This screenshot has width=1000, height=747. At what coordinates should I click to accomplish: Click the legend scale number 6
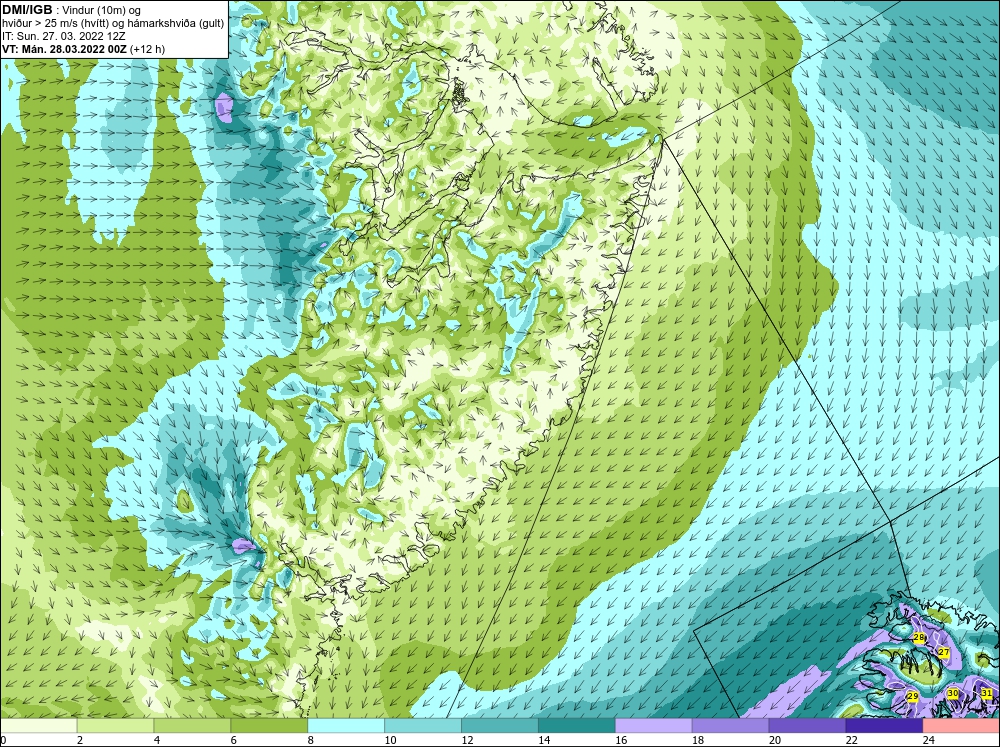(234, 740)
